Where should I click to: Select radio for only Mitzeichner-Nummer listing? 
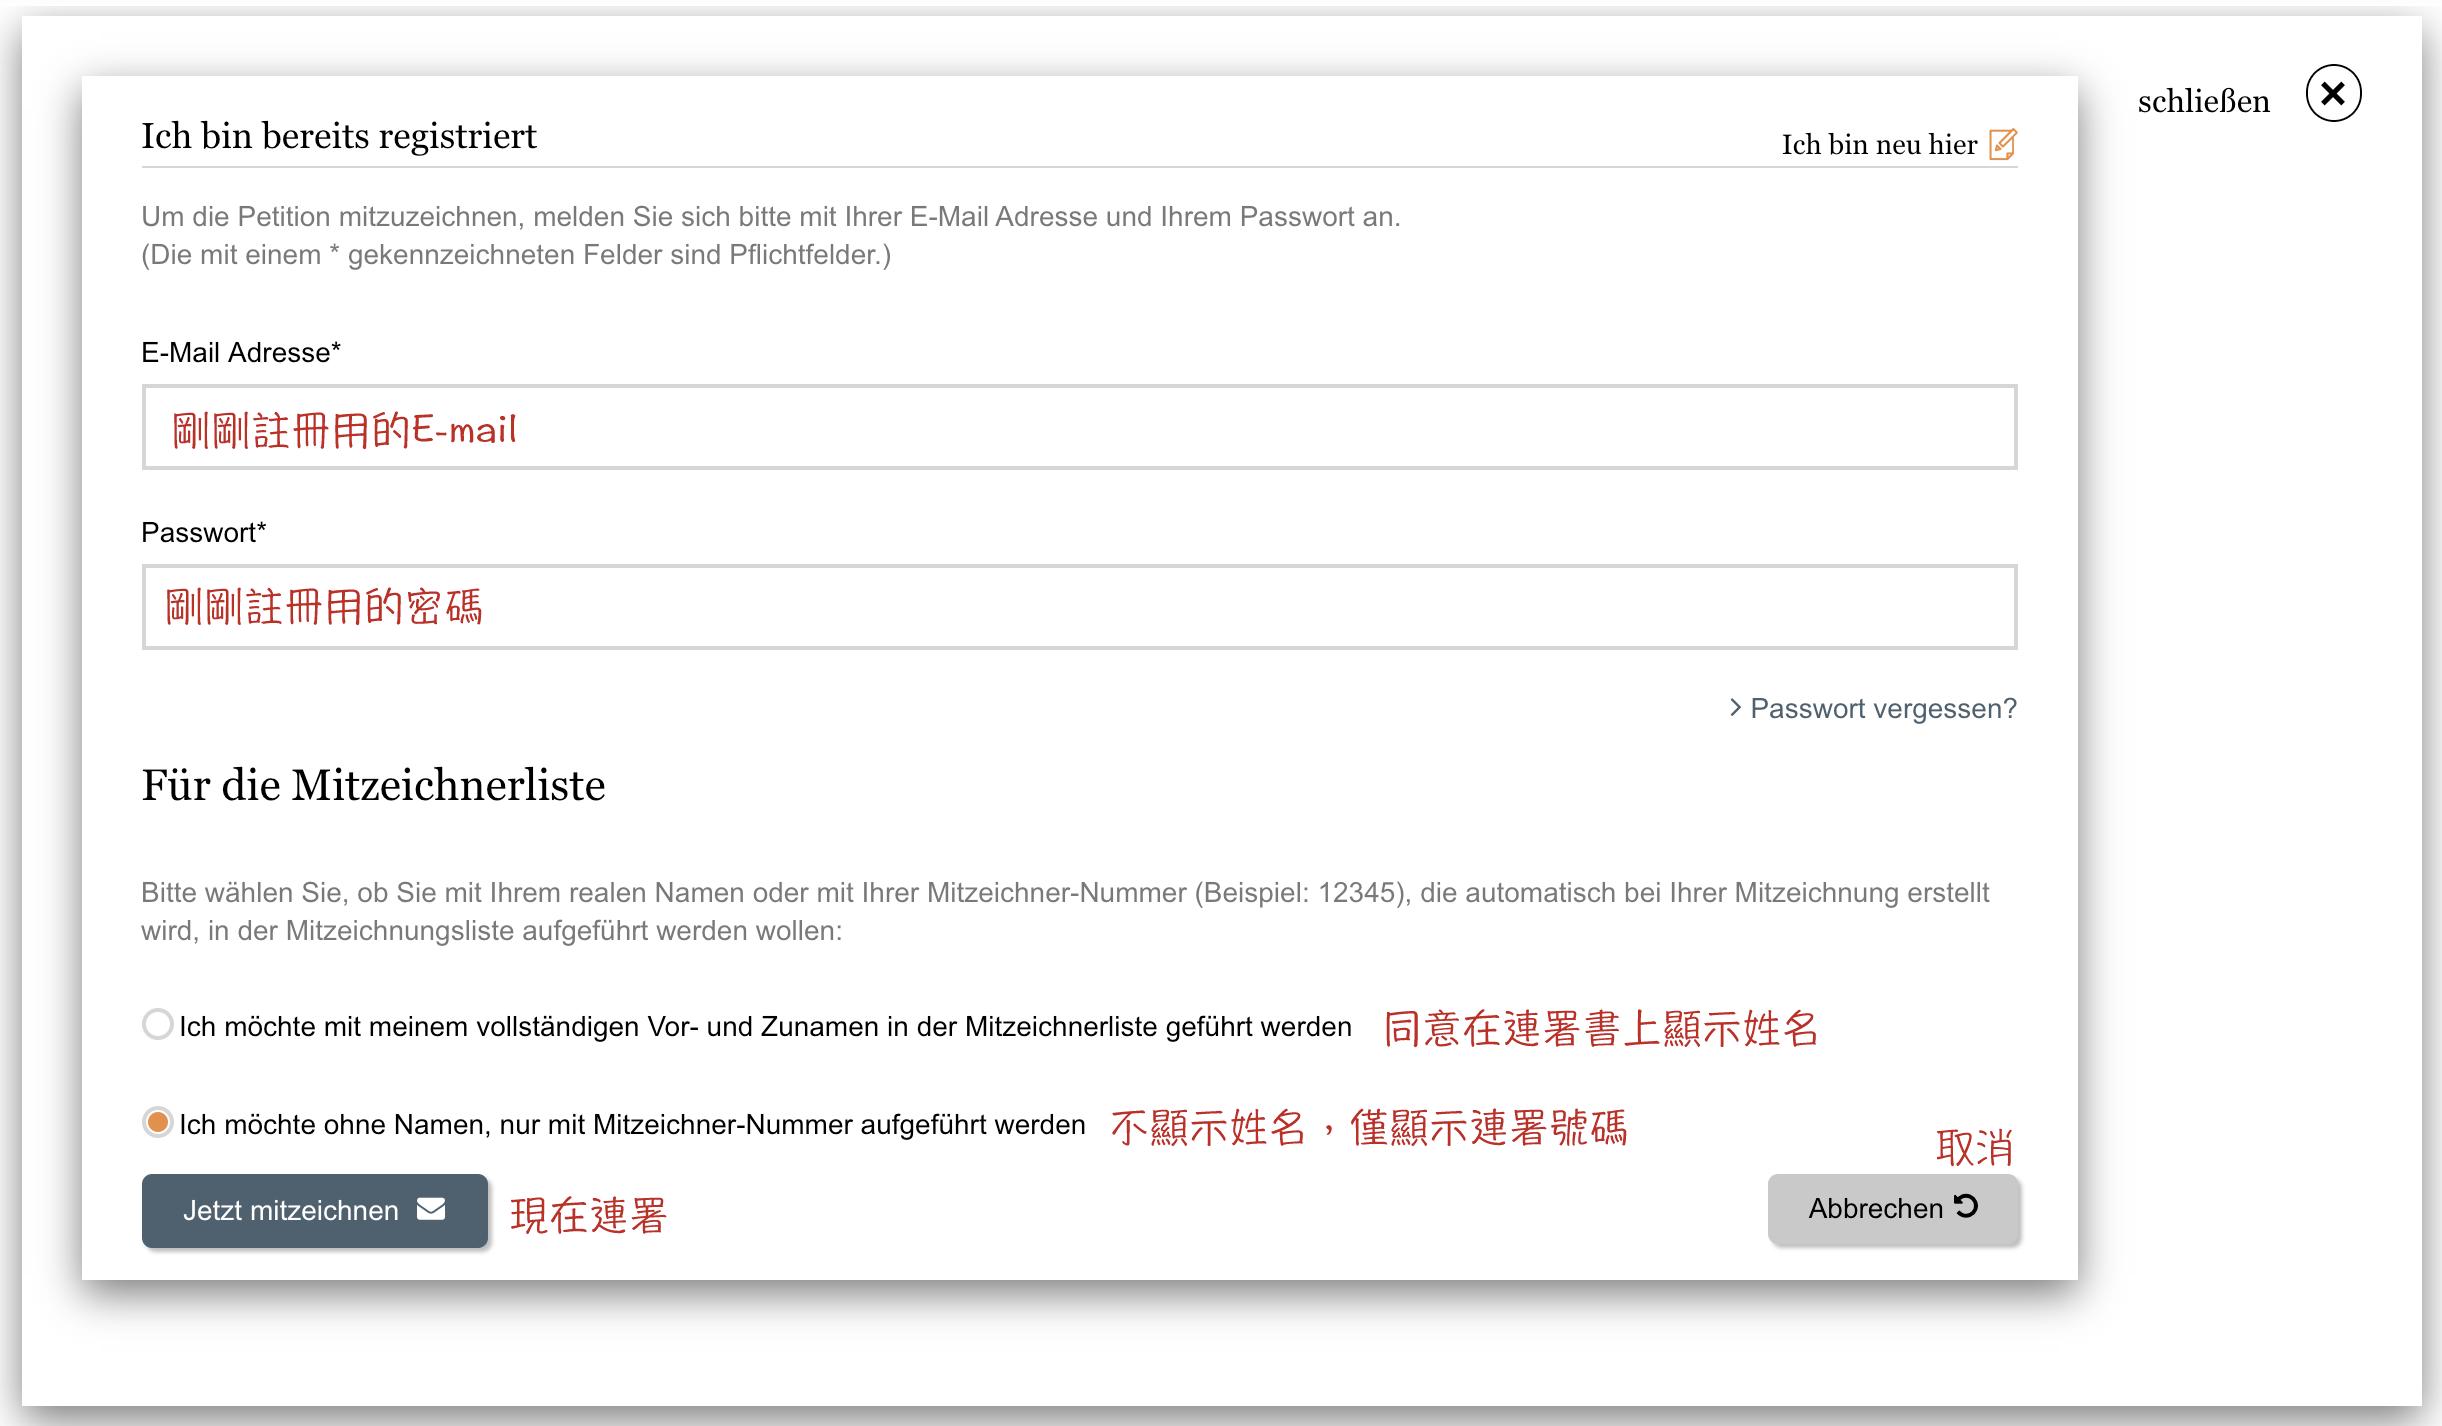[157, 1122]
